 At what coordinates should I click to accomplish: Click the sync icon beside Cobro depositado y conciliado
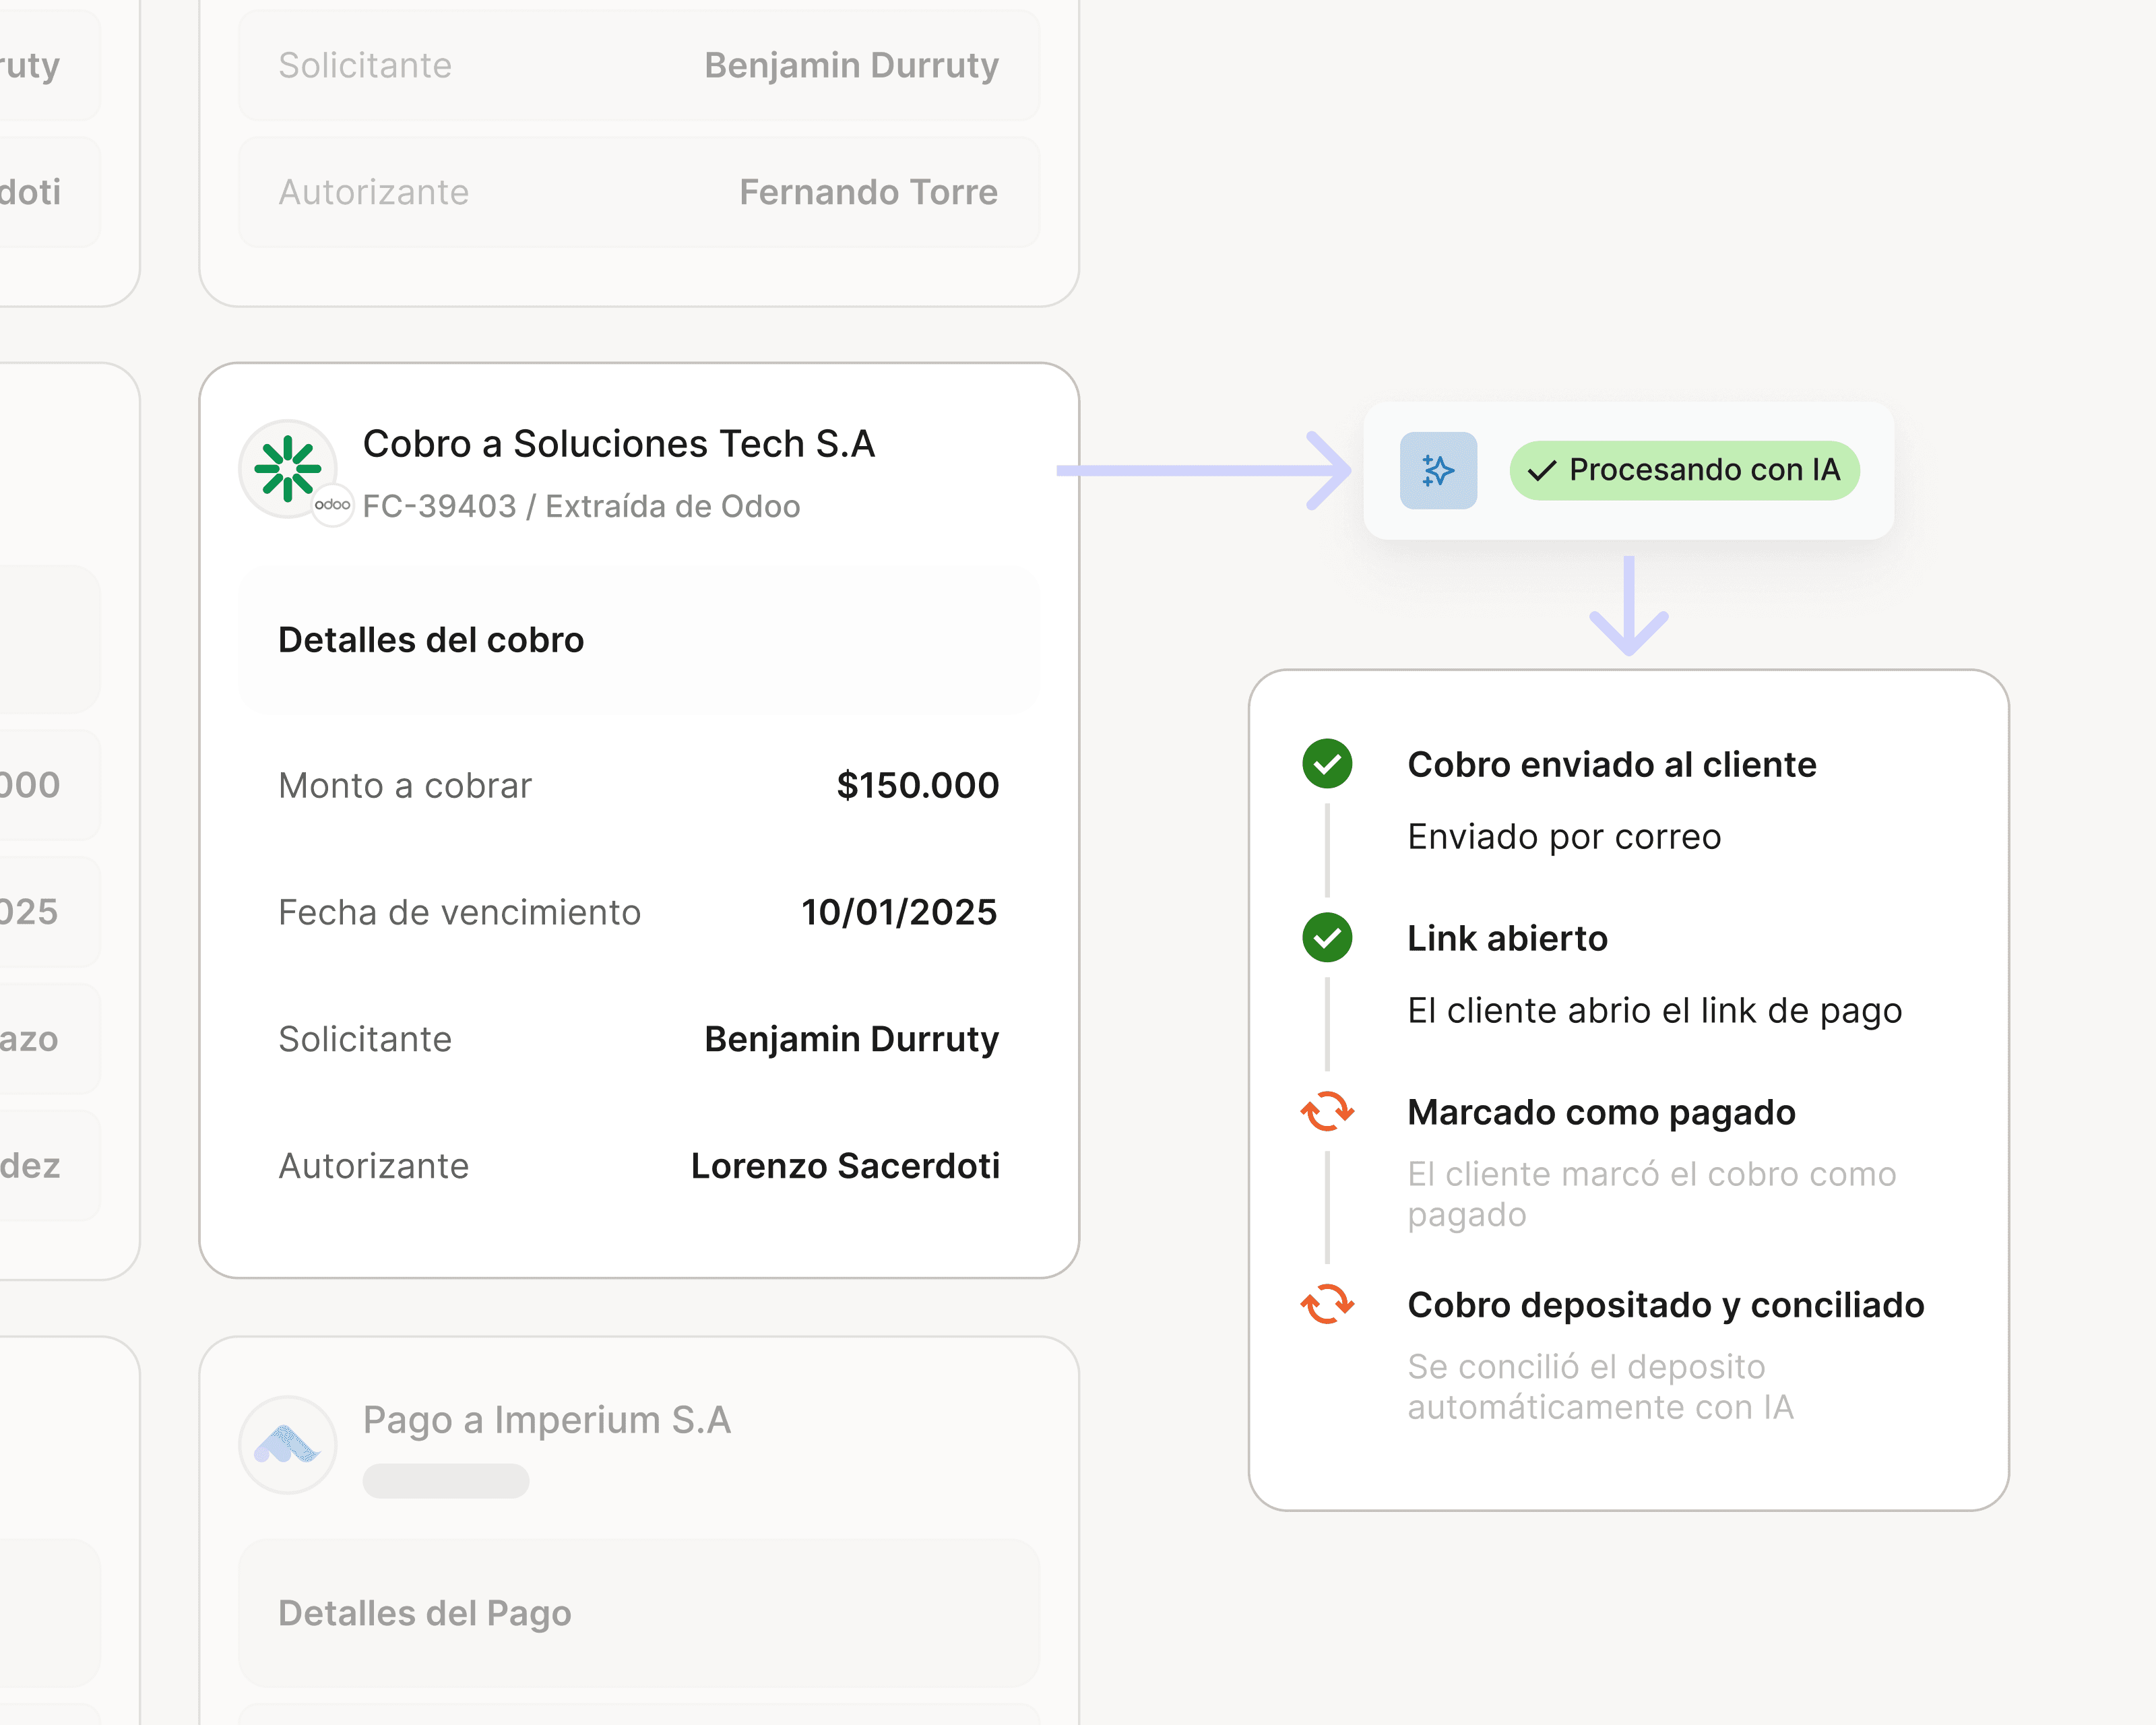pyautogui.click(x=1326, y=1305)
